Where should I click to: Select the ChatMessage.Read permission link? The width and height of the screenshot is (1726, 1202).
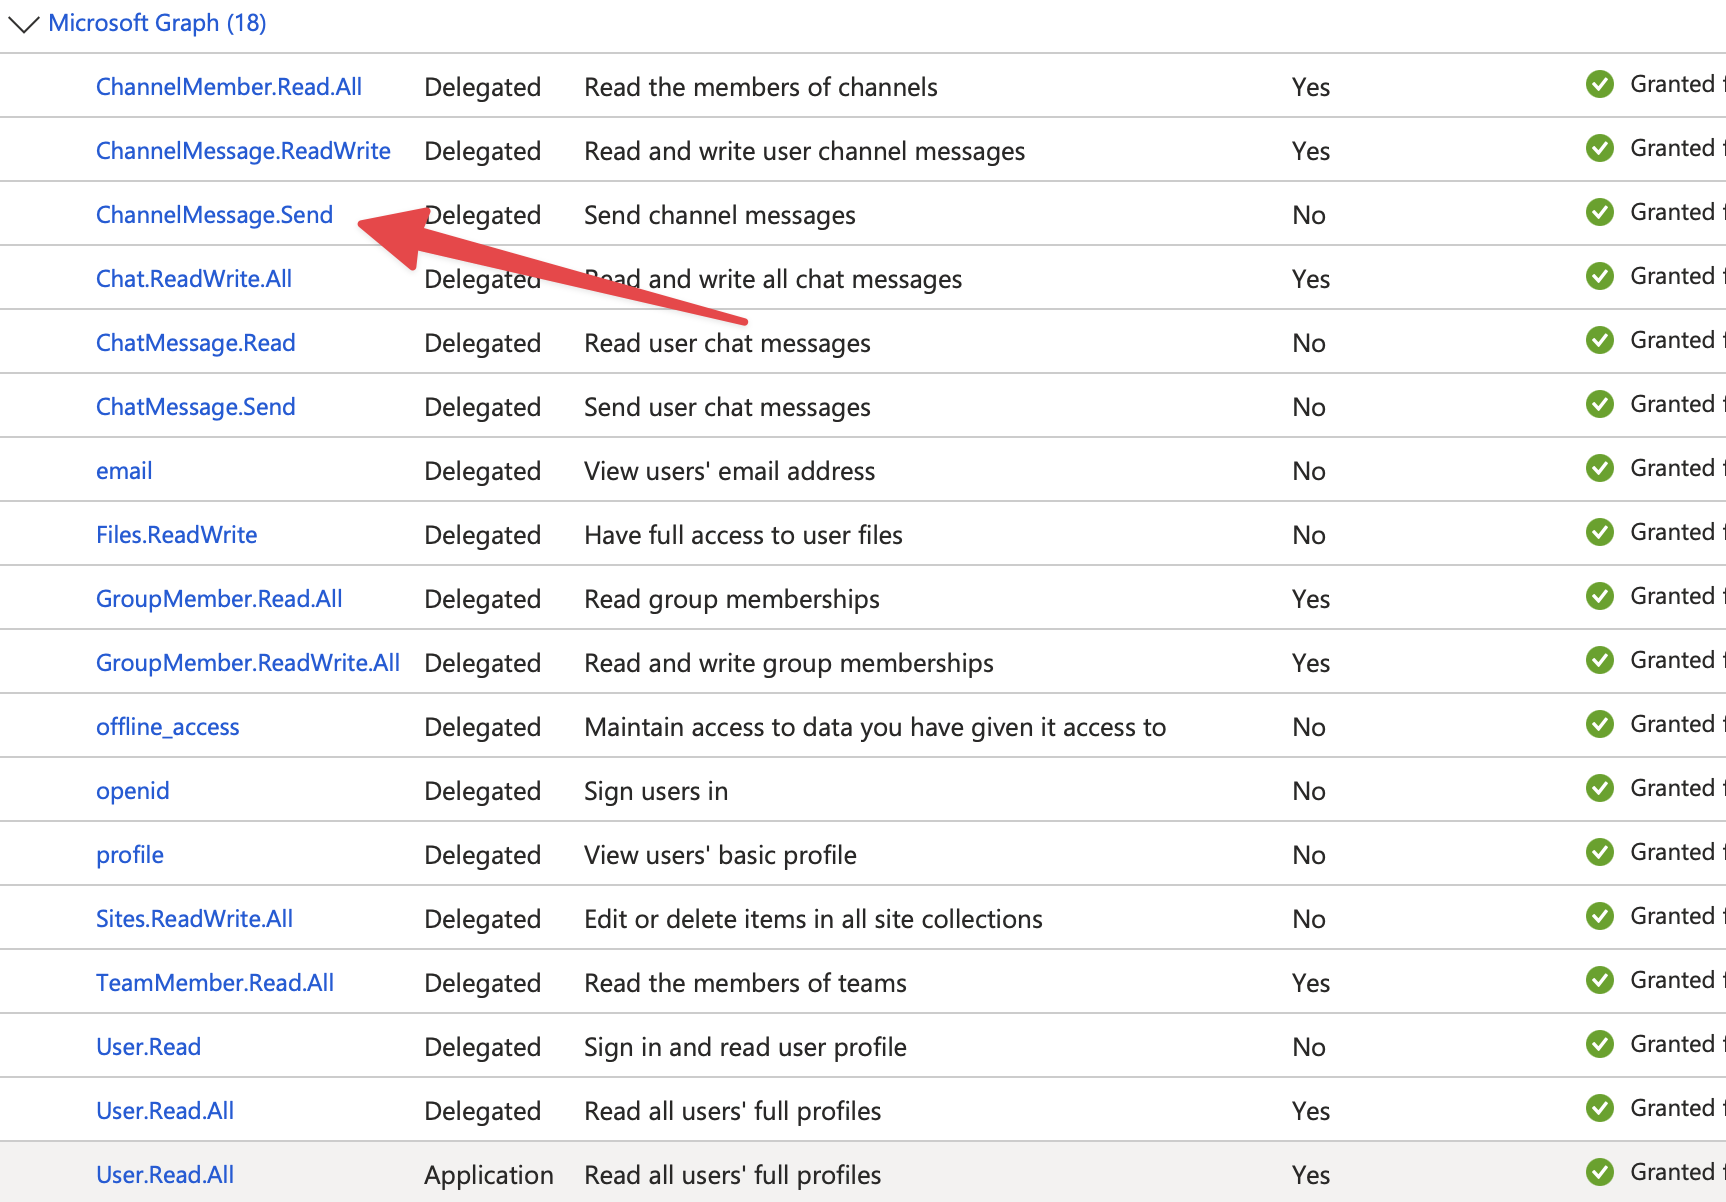(196, 343)
